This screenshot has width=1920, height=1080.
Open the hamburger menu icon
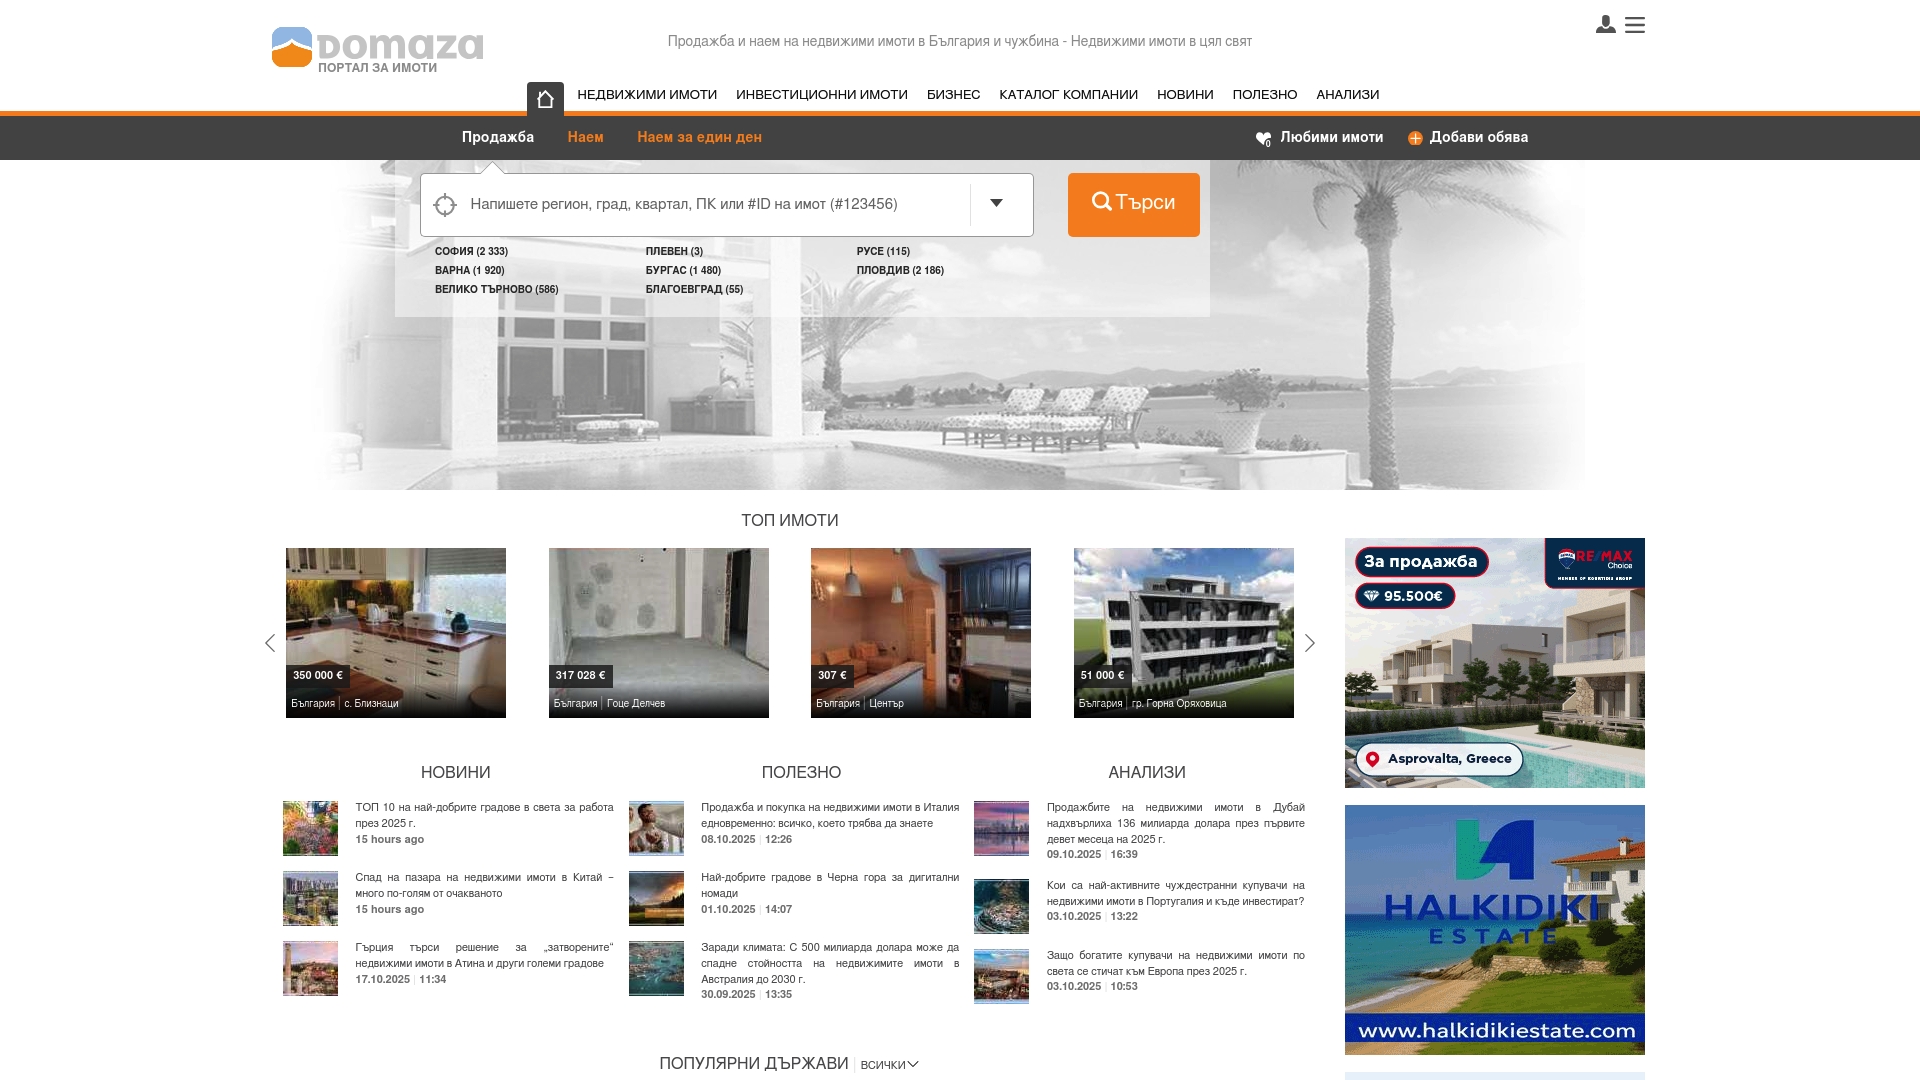coord(1637,25)
